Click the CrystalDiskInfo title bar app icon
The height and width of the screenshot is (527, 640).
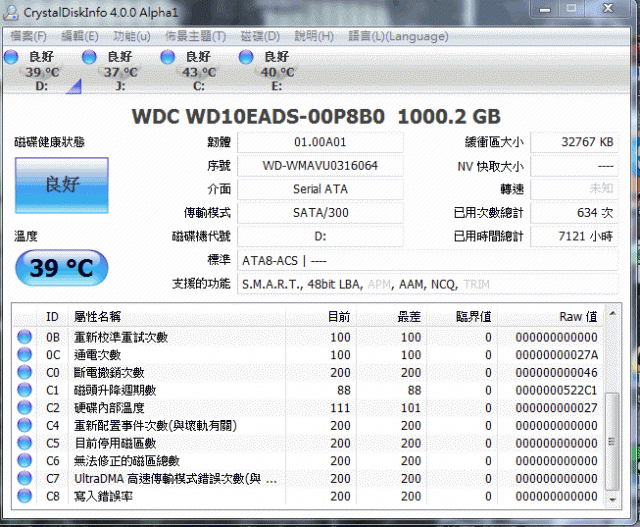11,12
